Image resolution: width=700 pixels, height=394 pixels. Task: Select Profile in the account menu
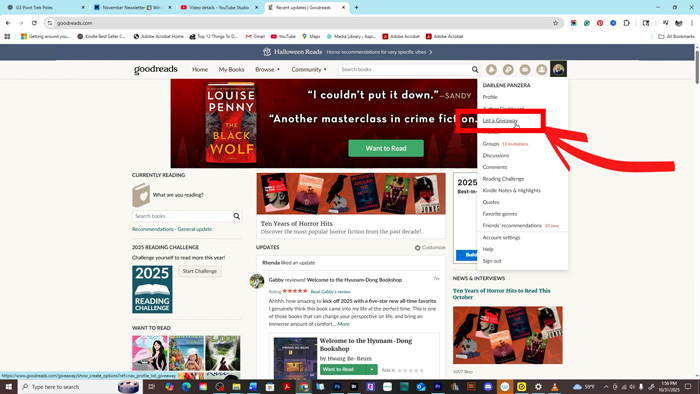pos(490,97)
